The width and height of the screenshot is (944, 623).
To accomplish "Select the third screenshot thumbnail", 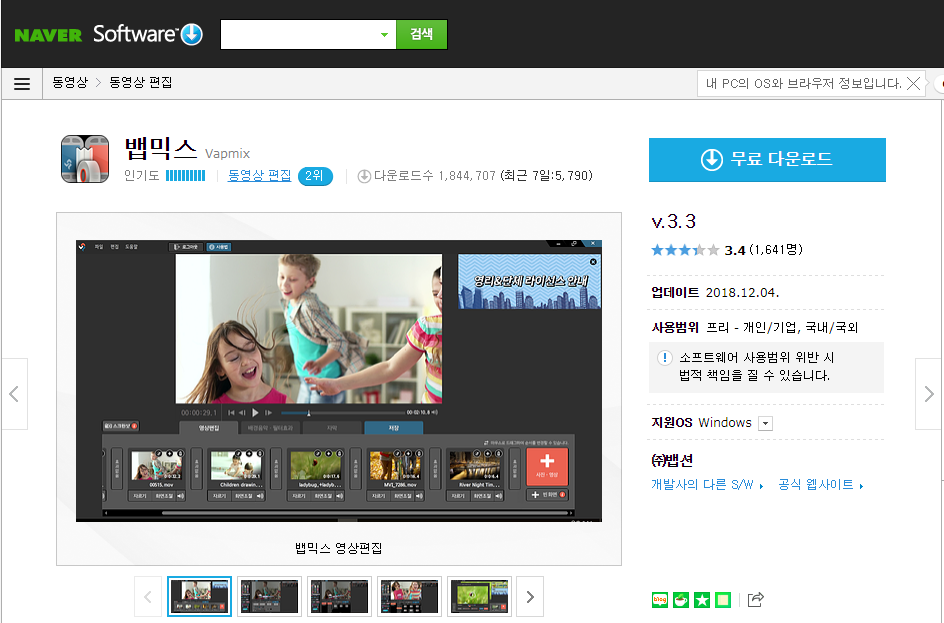I will click(x=339, y=597).
